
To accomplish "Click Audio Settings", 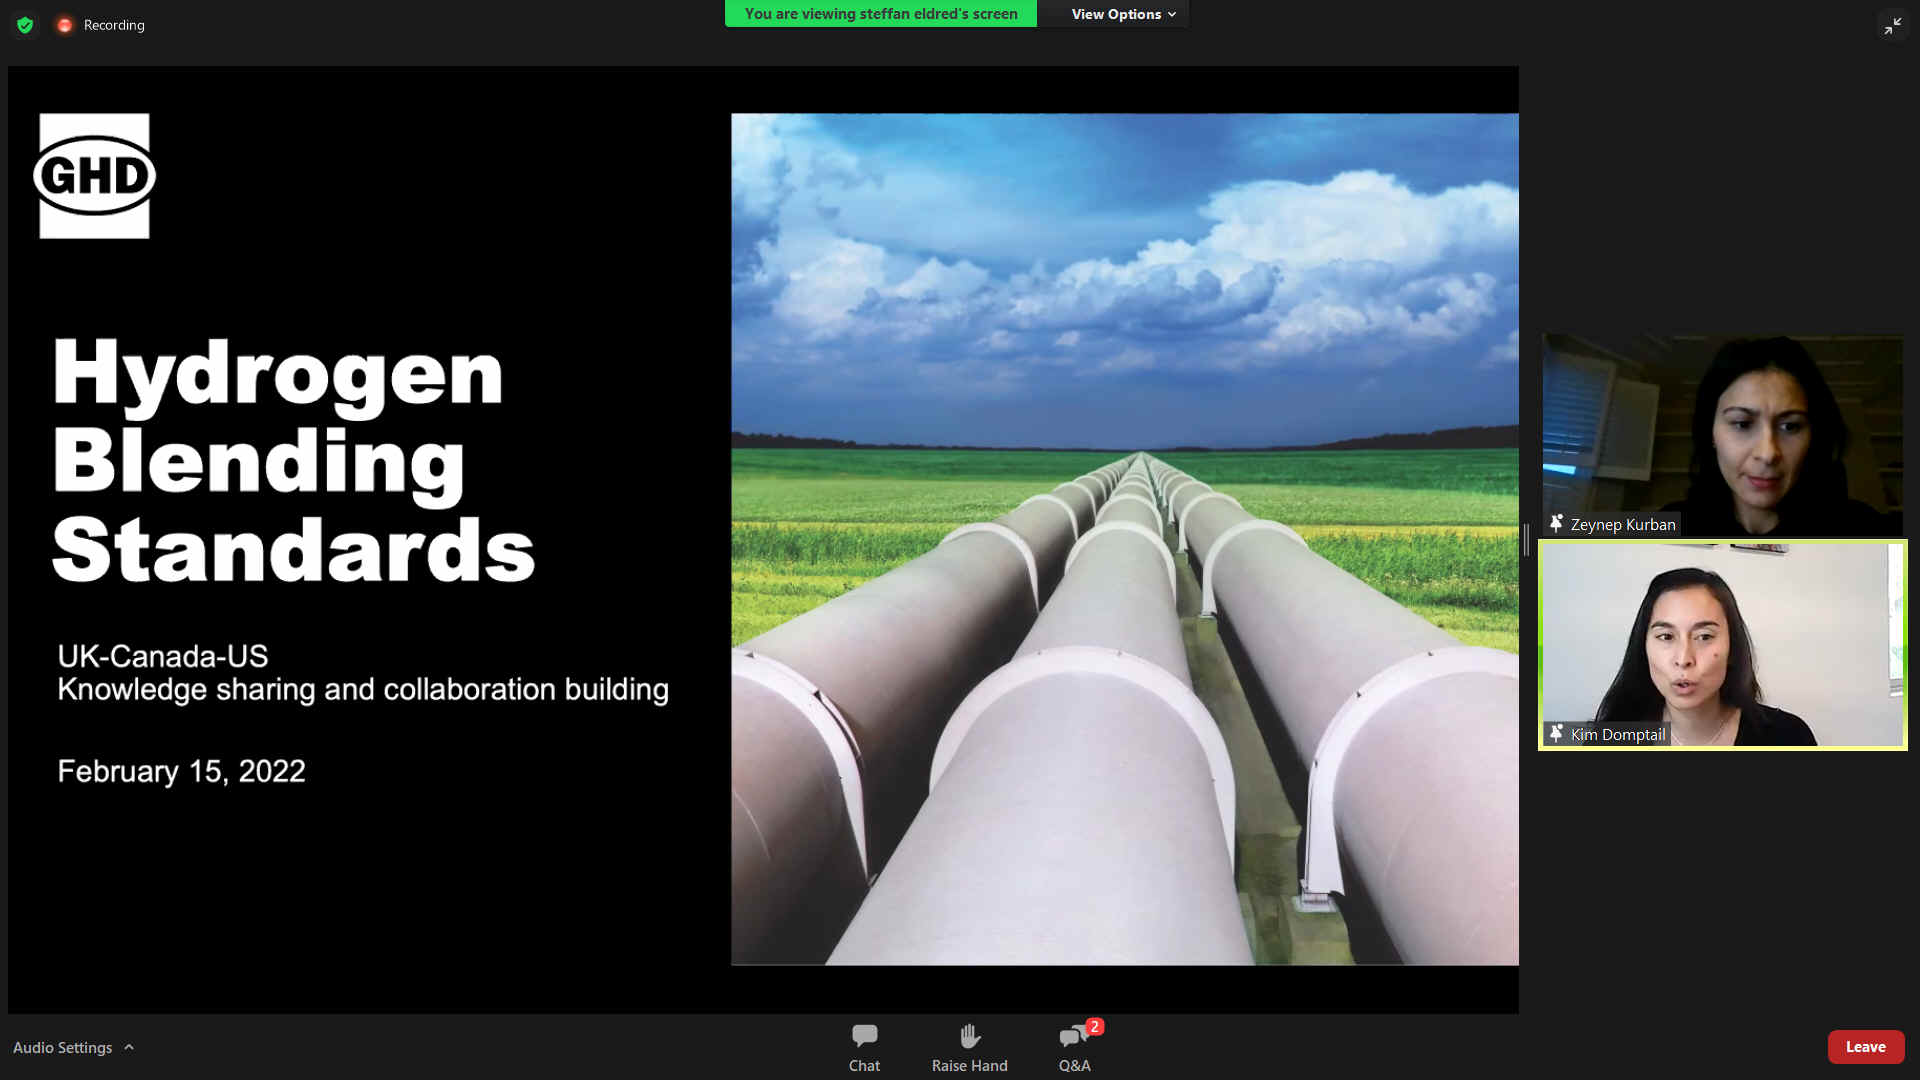I will click(62, 1047).
